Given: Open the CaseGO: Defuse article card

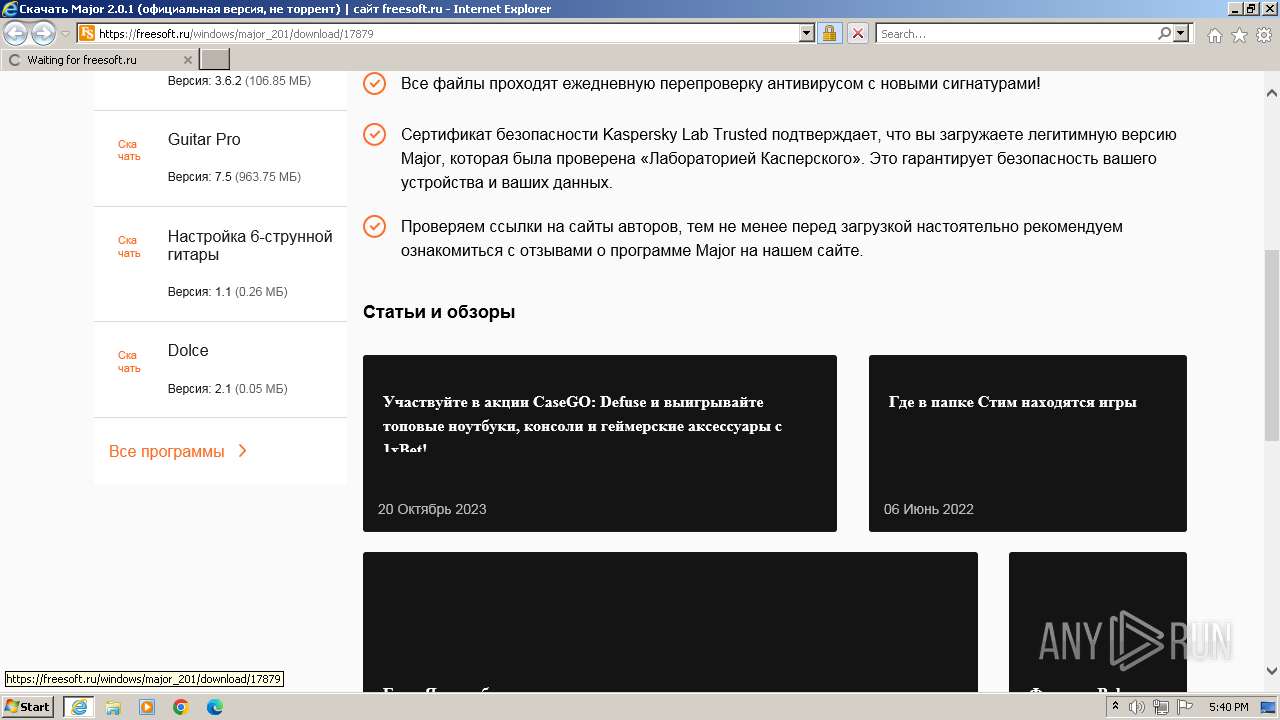Looking at the screenshot, I should click(600, 443).
